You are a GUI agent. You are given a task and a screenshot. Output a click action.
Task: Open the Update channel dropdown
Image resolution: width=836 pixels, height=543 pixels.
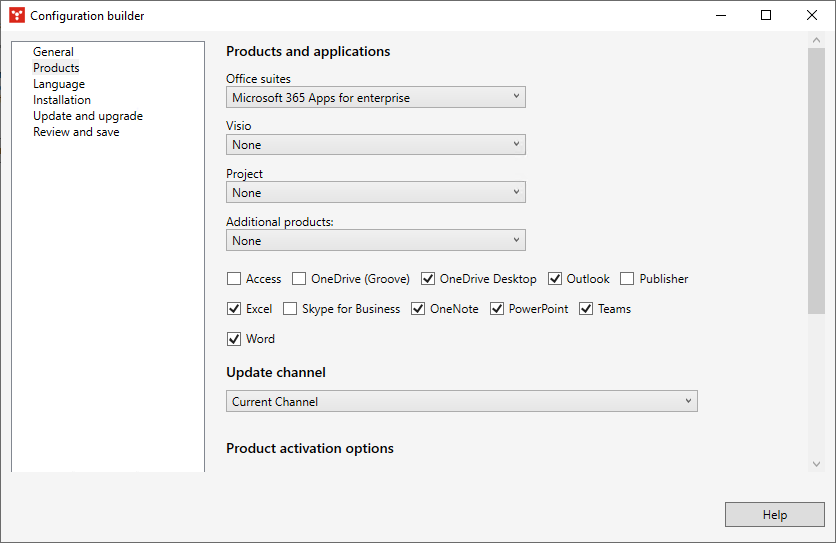click(461, 402)
